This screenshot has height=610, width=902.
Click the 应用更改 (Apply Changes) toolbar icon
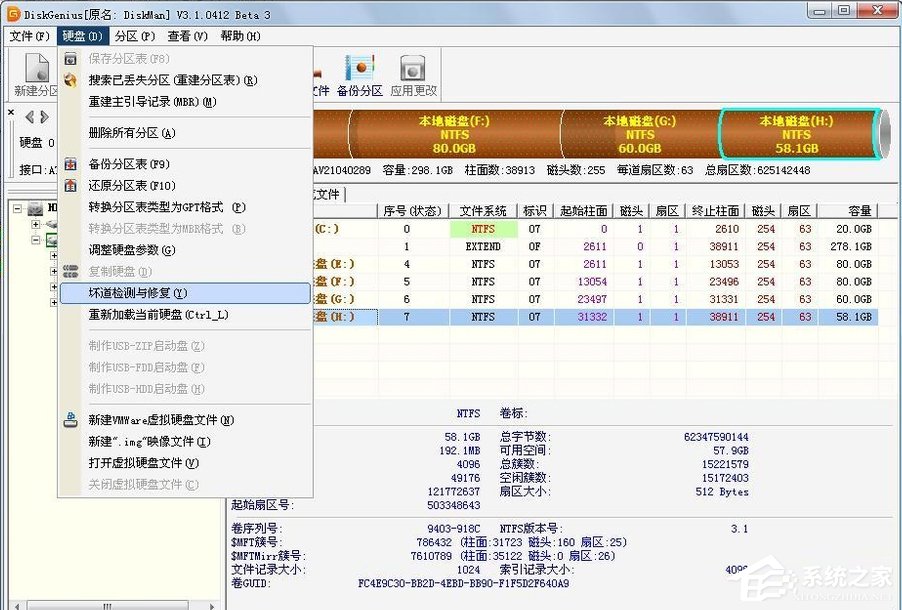pos(412,70)
